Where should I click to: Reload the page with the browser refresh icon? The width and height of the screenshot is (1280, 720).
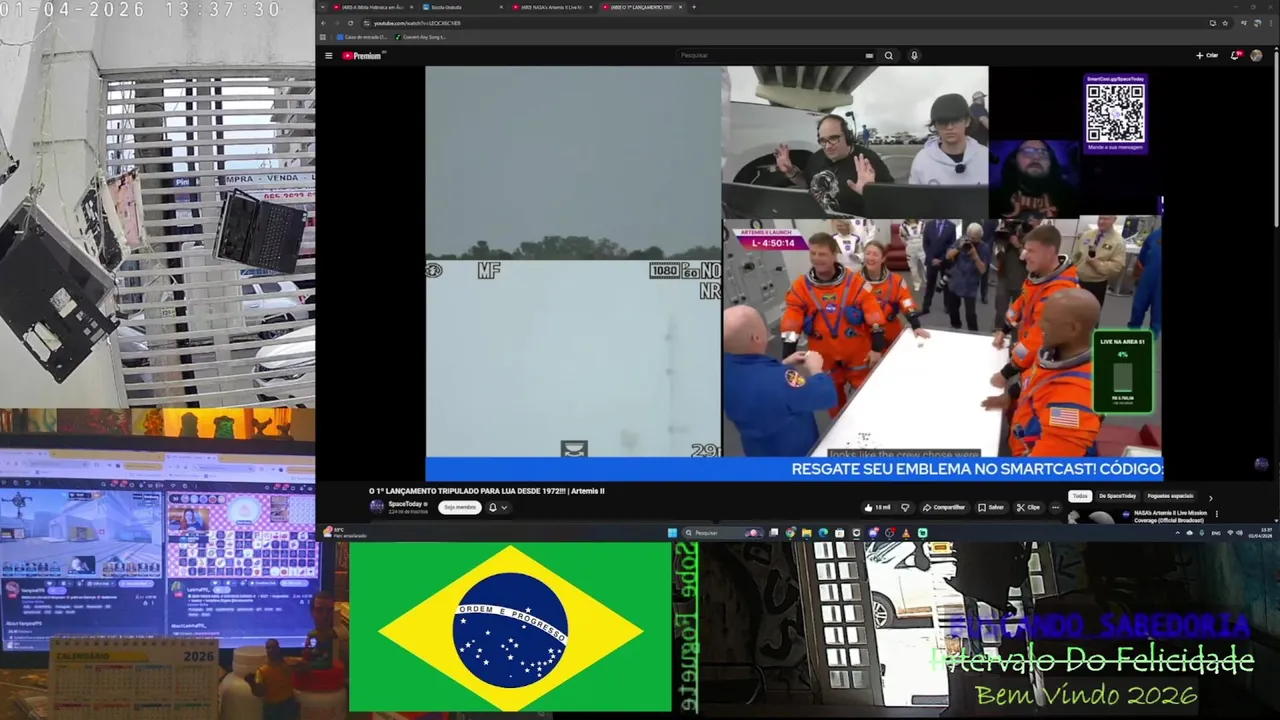[350, 23]
